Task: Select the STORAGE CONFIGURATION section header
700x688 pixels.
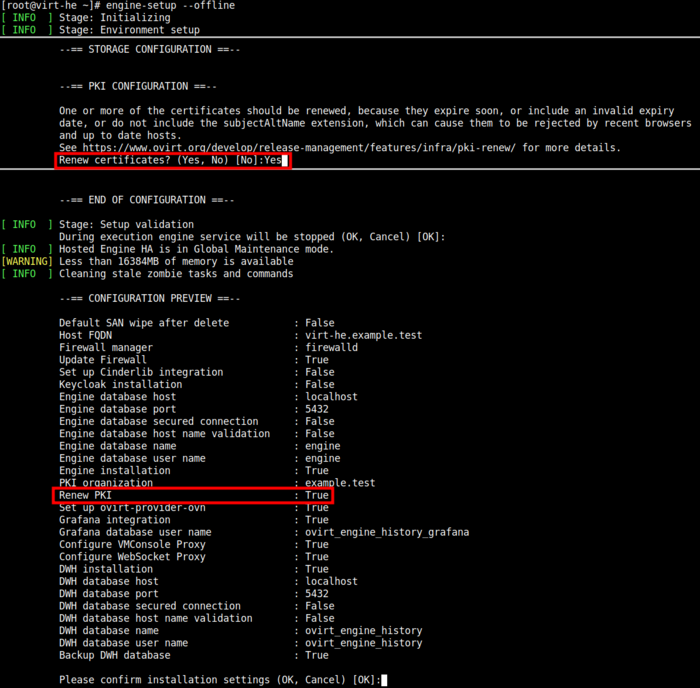Action: 149,49
